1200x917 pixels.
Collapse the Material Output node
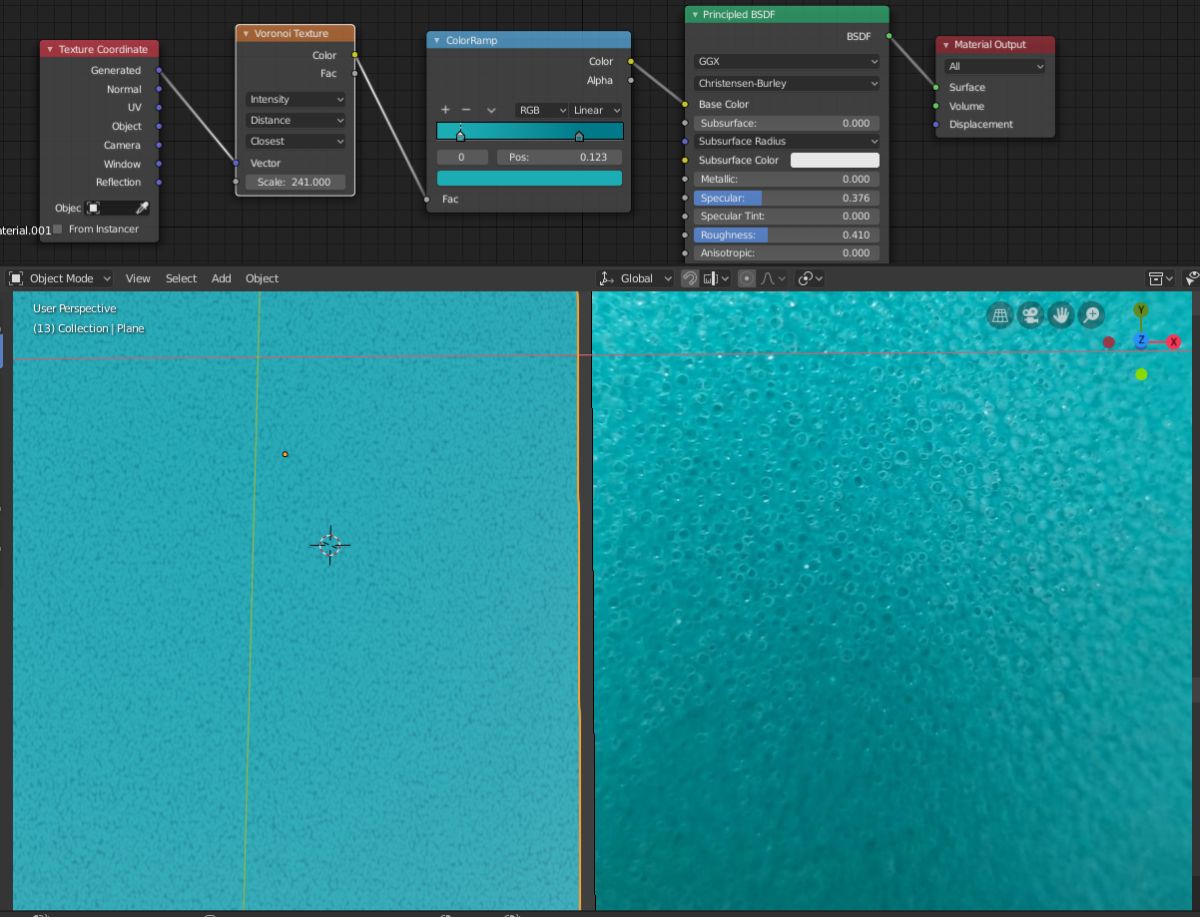click(946, 45)
